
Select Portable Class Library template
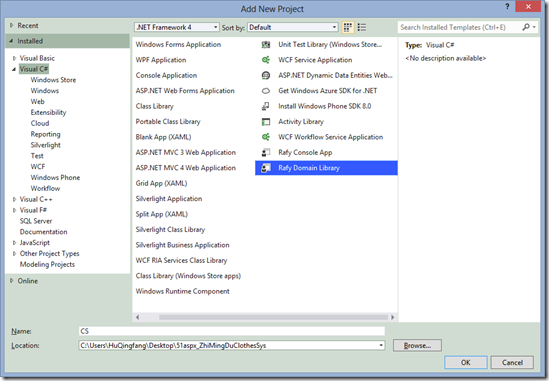168,122
